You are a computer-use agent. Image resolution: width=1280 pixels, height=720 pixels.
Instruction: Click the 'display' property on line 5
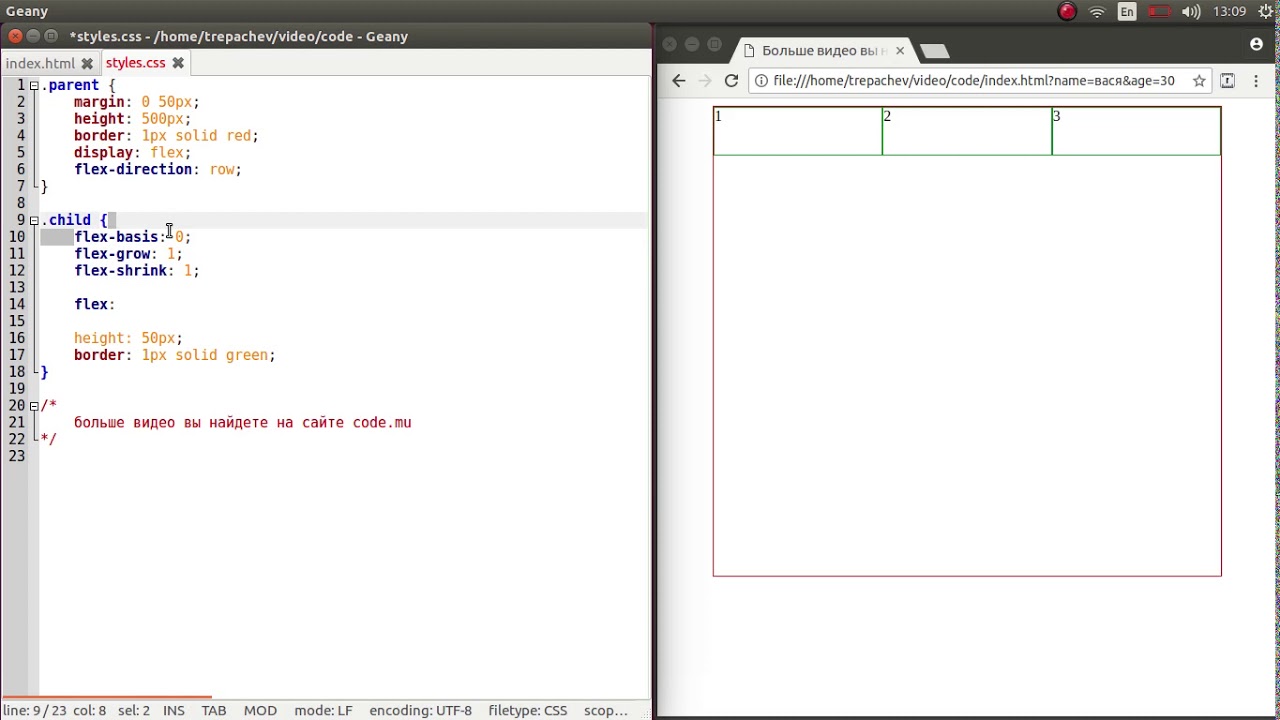click(103, 153)
